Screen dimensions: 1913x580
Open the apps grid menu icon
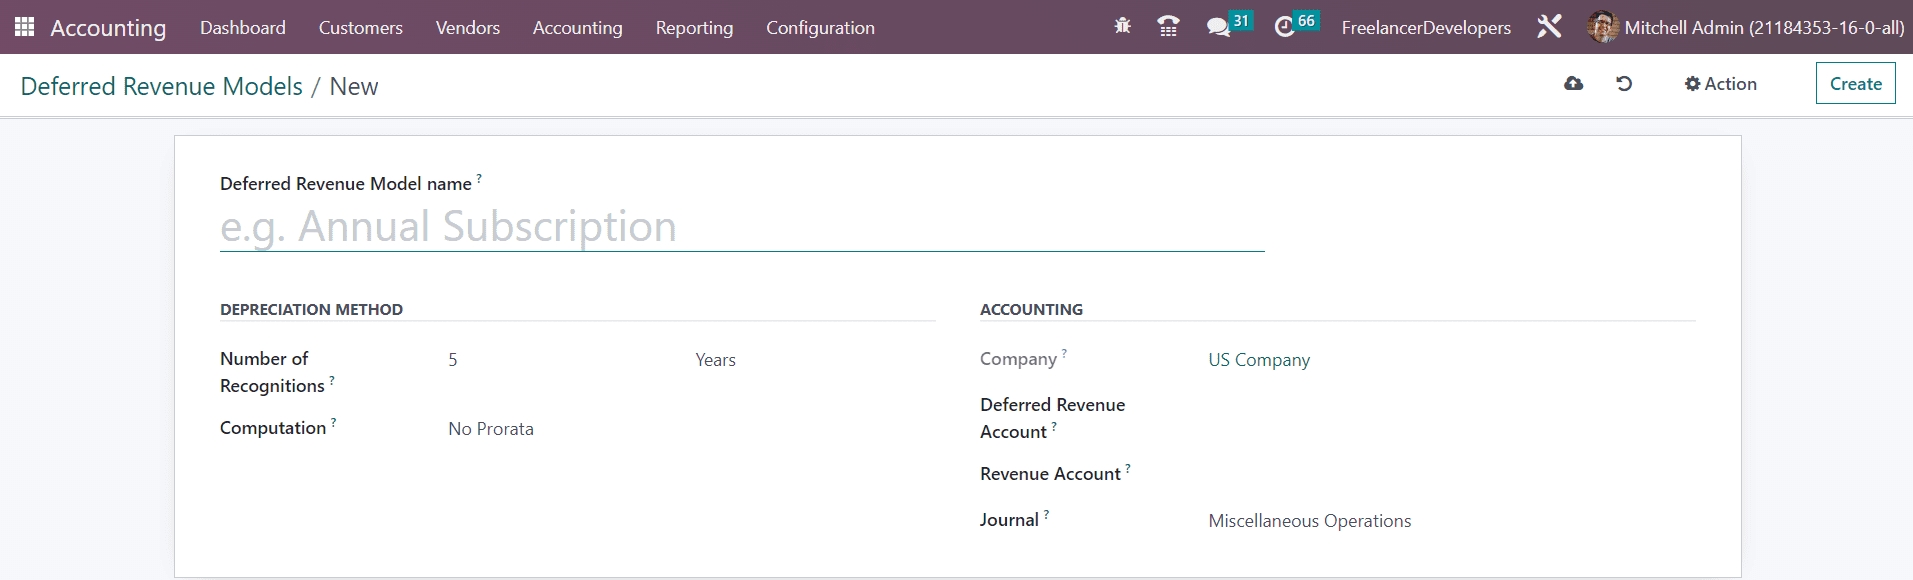[25, 27]
